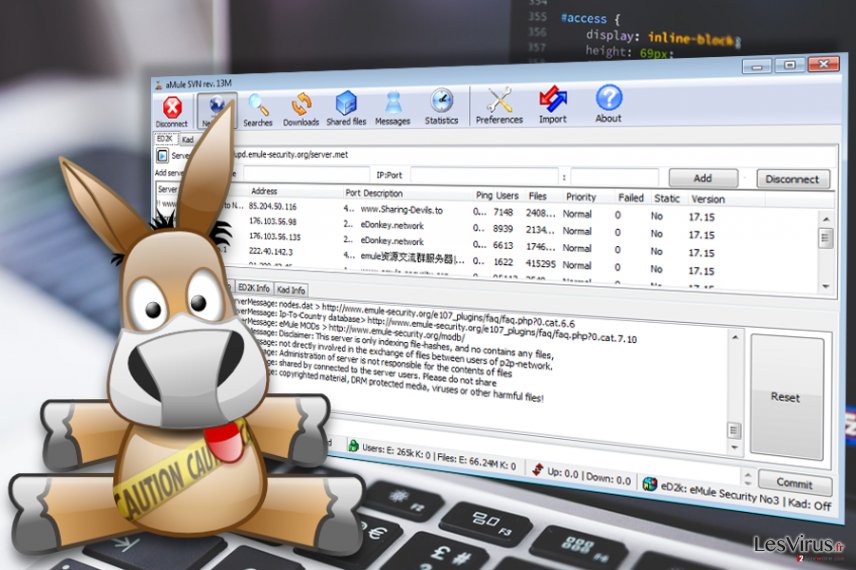
Task: Click the log scrollbar down arrow
Action: pos(735,448)
